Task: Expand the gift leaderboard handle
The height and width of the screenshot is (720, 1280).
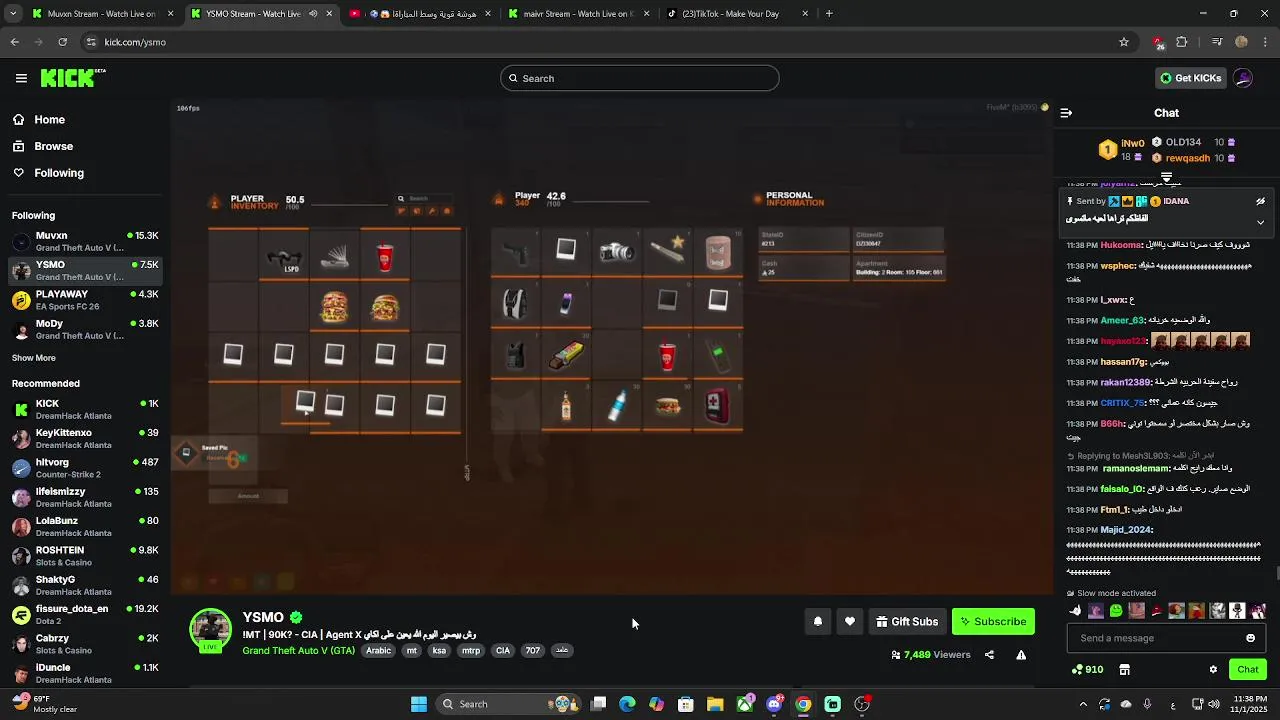Action: (1166, 177)
